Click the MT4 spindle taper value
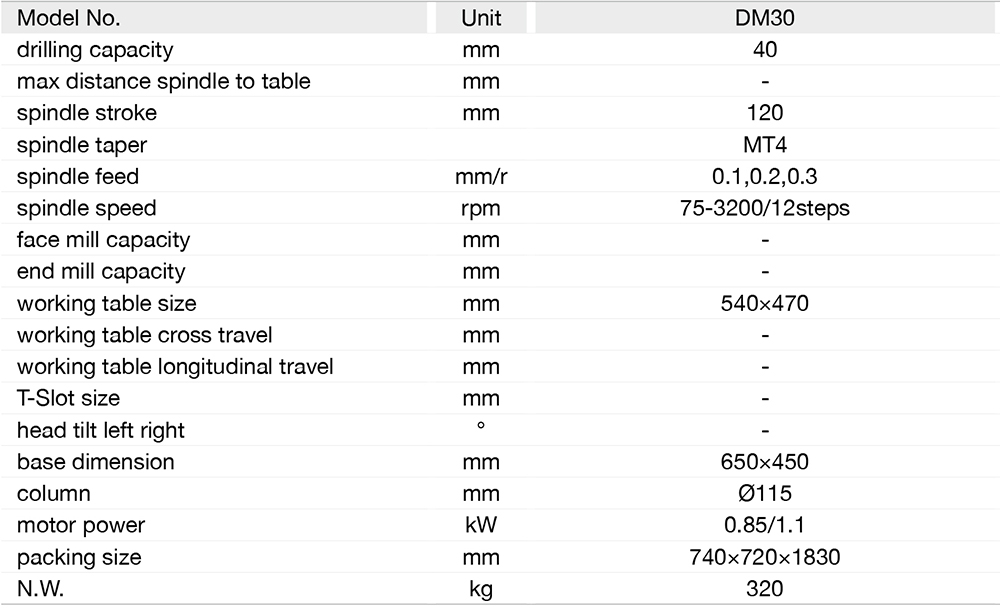The width and height of the screenshot is (1000, 609). [x=764, y=145]
